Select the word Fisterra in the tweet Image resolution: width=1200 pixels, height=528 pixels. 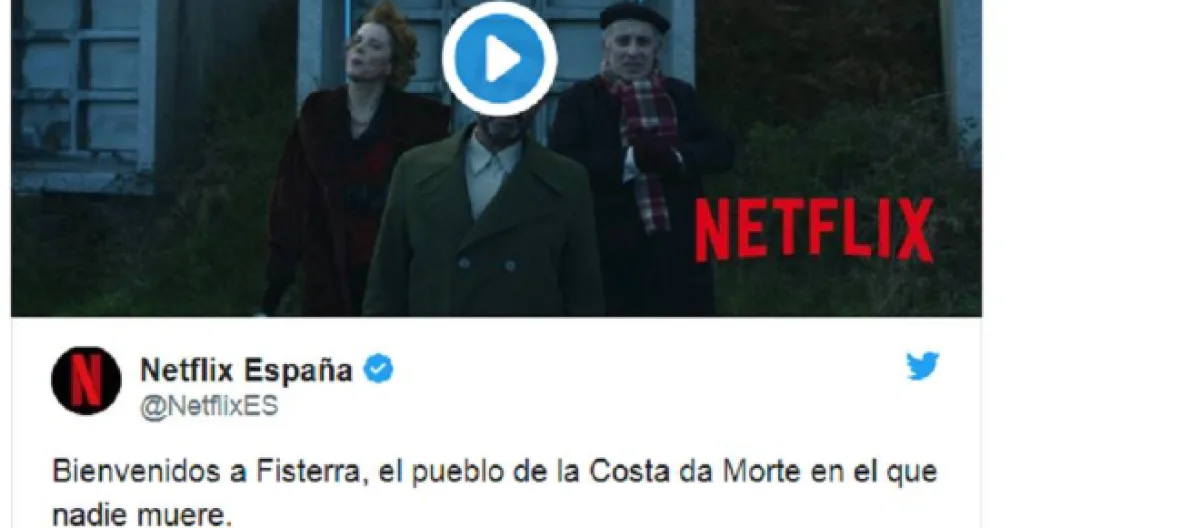coord(317,470)
